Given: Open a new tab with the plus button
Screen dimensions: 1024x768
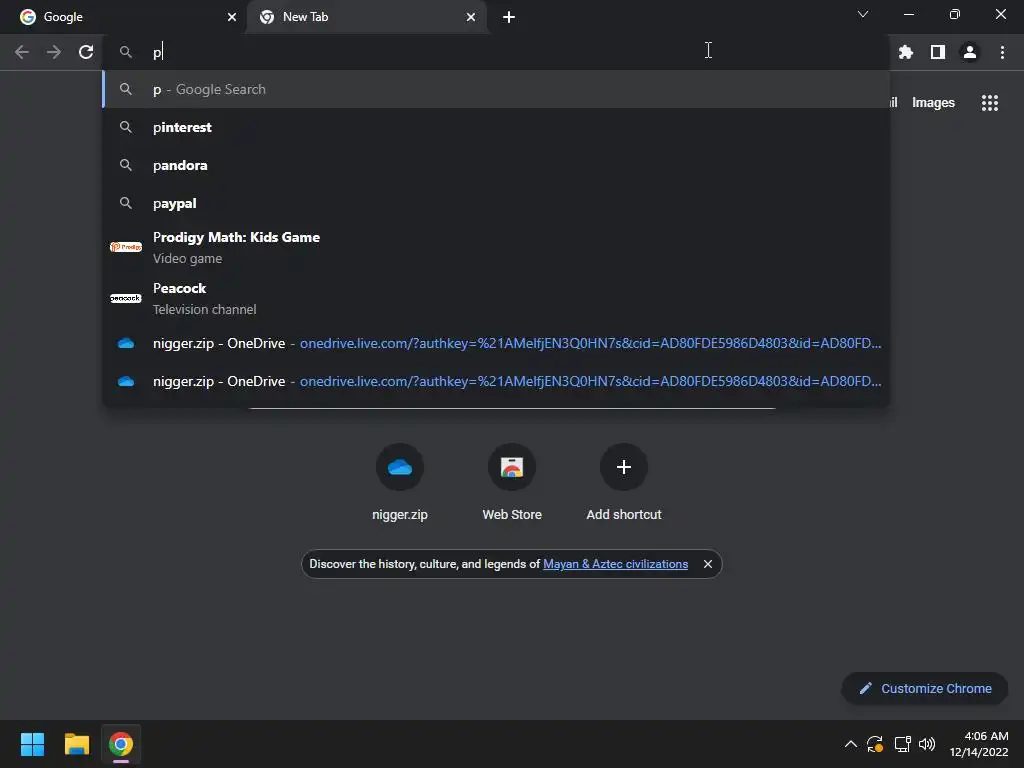Looking at the screenshot, I should 509,17.
